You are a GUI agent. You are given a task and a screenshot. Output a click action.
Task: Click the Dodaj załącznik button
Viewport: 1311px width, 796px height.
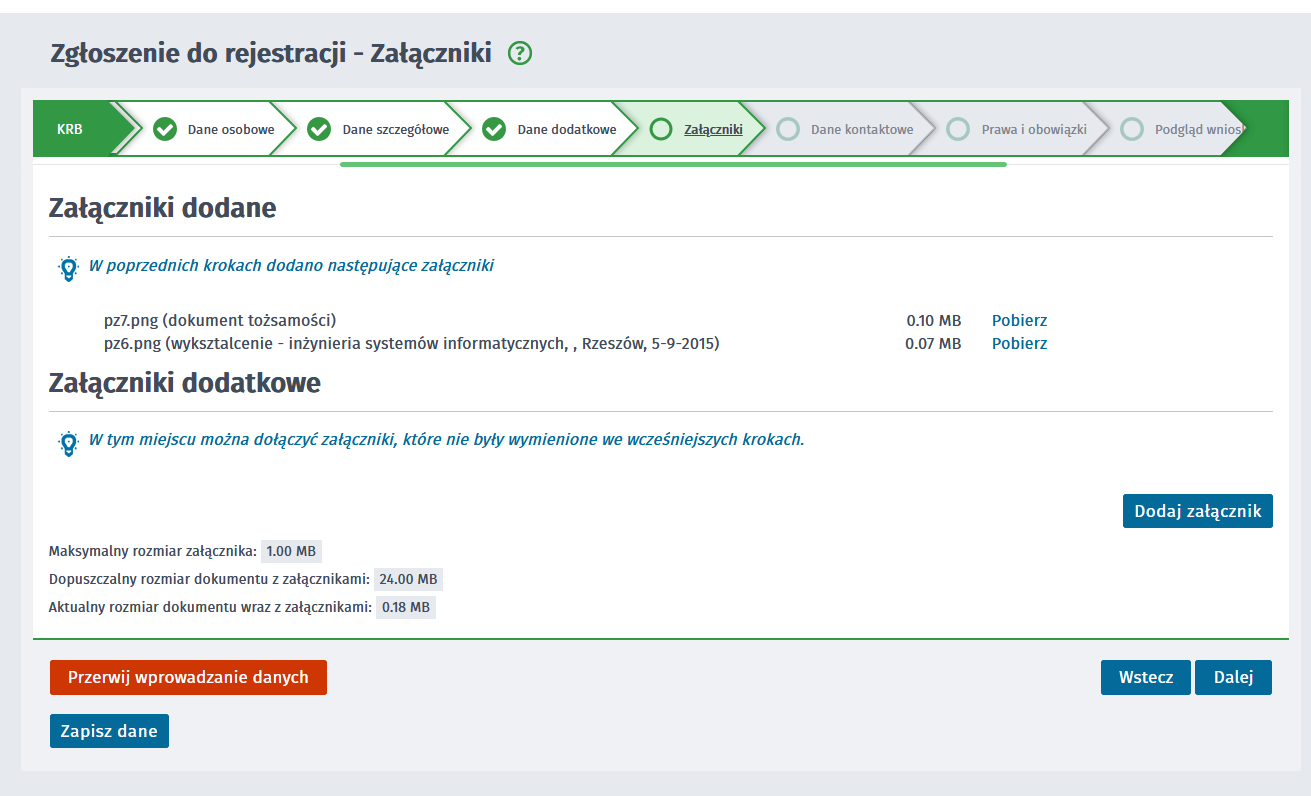1198,511
